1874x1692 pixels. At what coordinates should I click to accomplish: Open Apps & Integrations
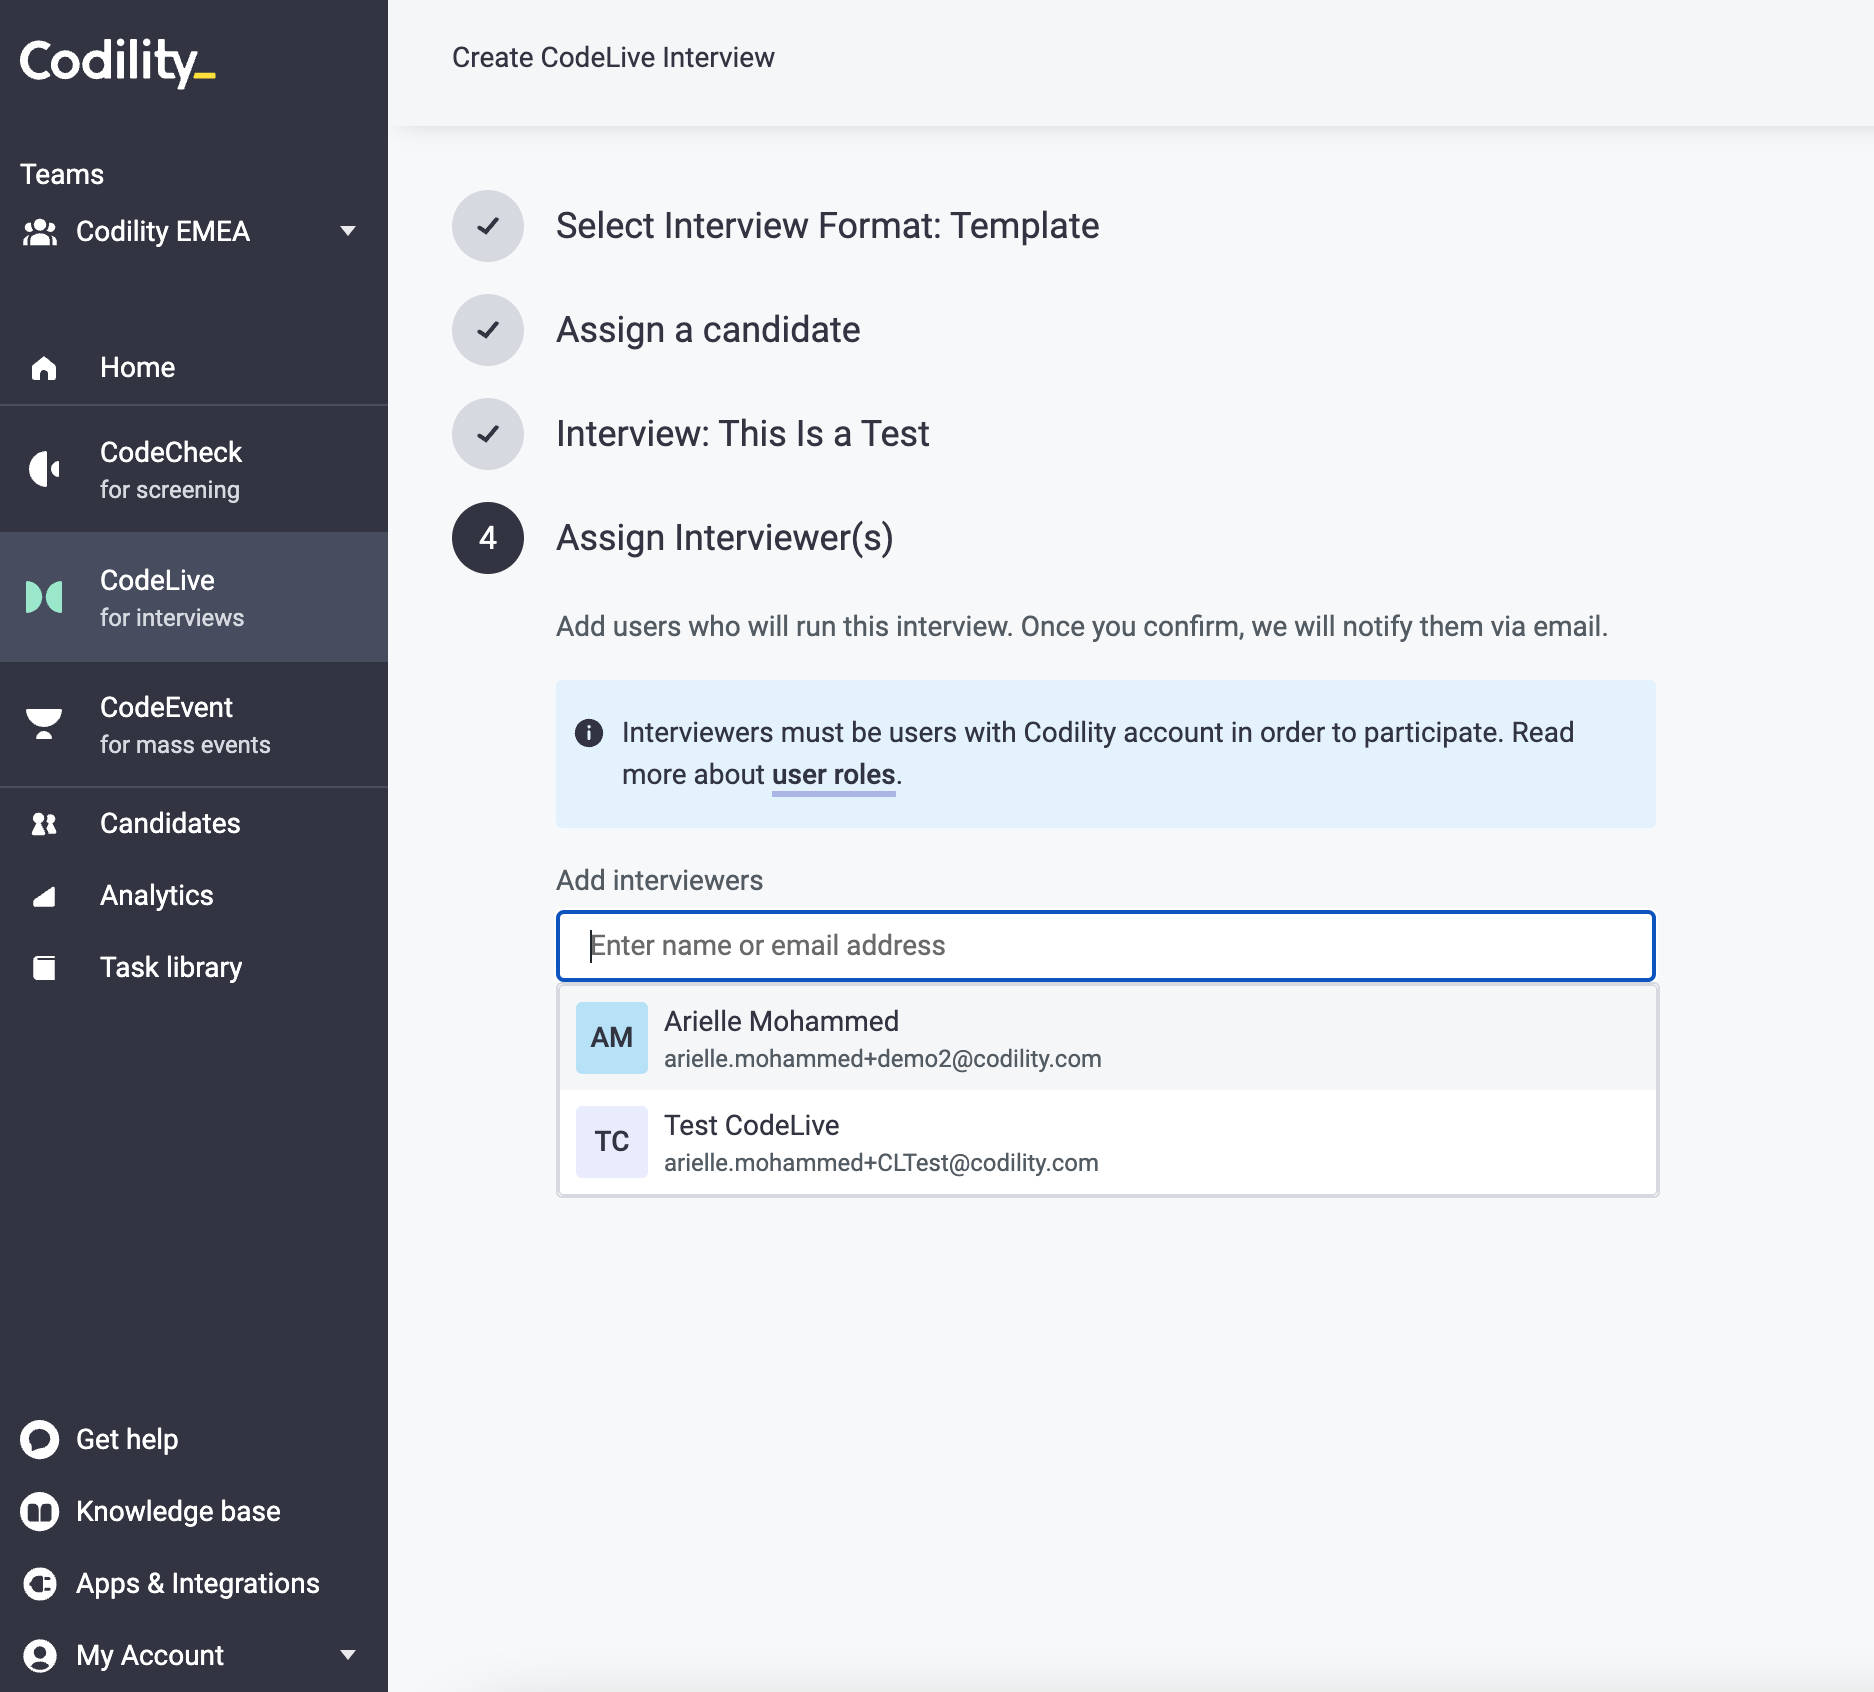click(198, 1584)
